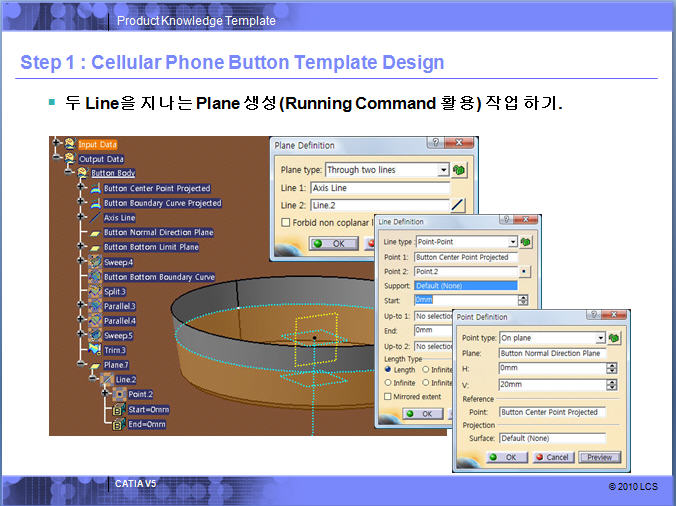Click the green icon beside Point type dropdown
The width and height of the screenshot is (676, 506).
(x=615, y=338)
